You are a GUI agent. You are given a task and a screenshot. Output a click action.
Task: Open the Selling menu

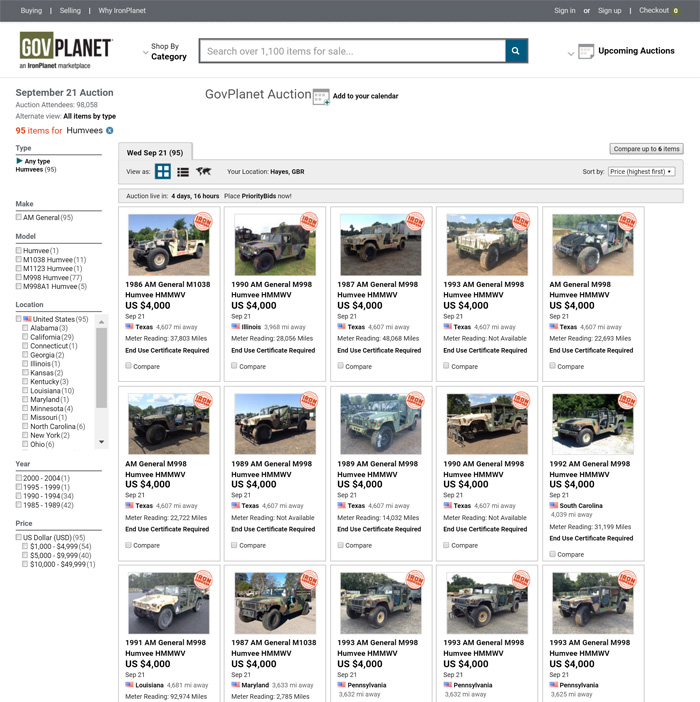pos(70,10)
